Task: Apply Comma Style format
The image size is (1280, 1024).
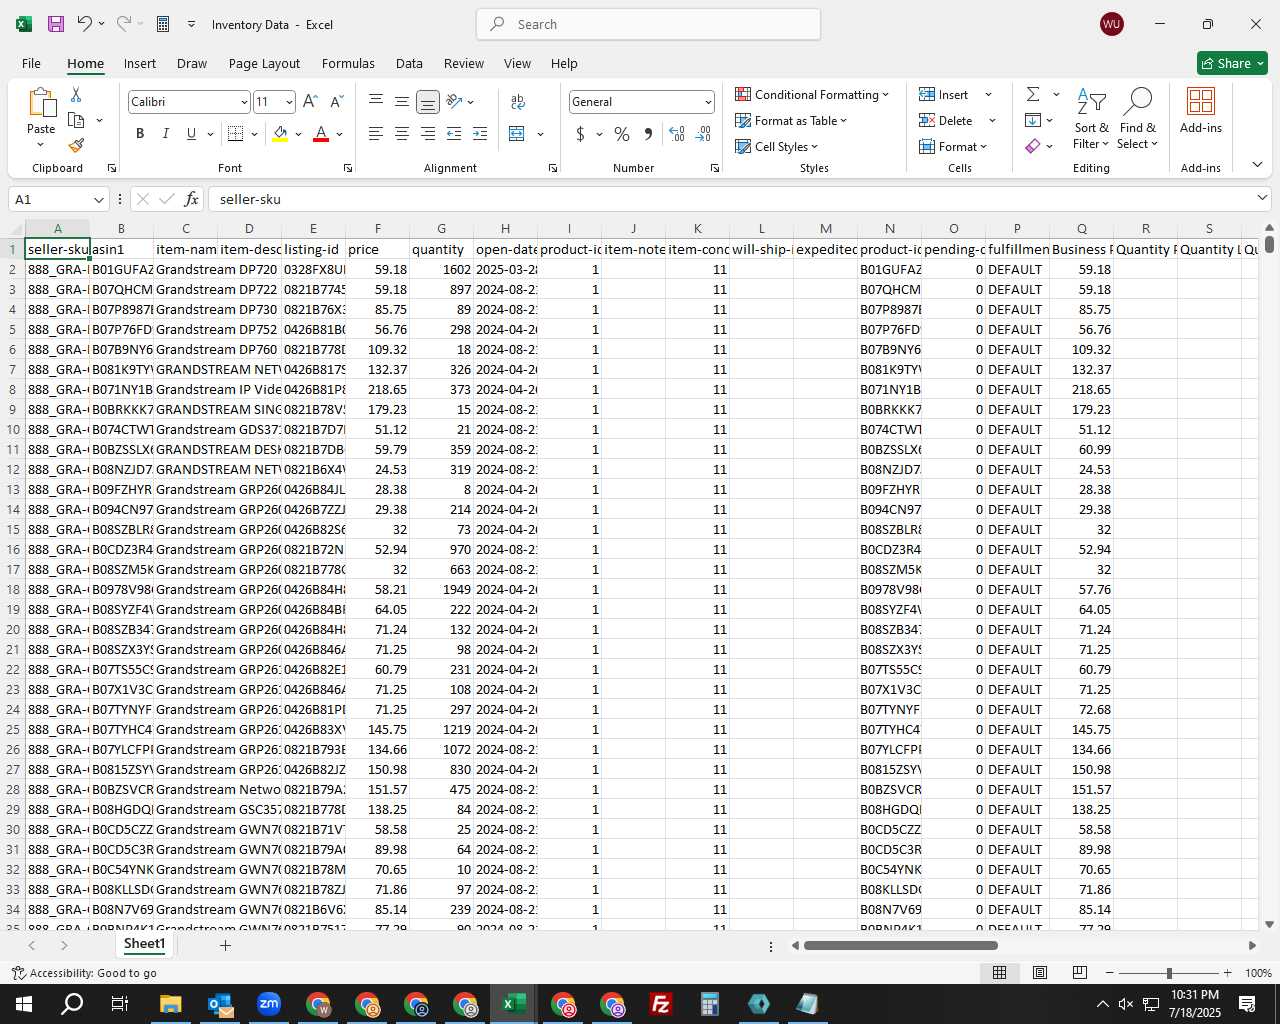Action: (648, 134)
